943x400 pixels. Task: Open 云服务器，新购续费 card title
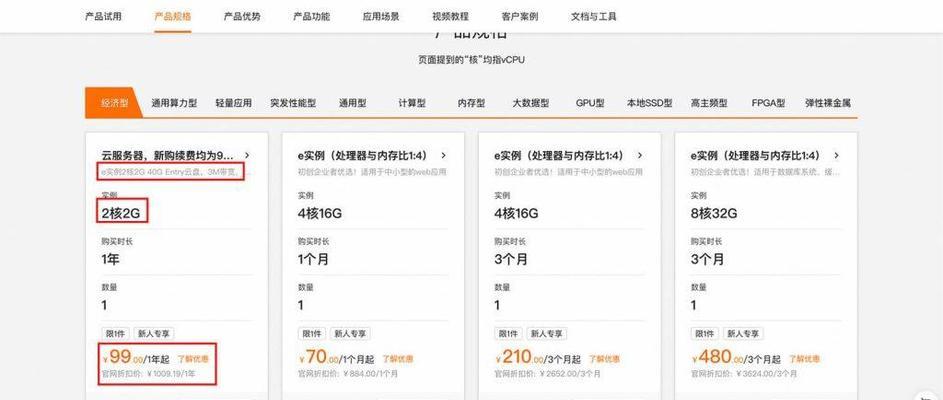click(167, 156)
